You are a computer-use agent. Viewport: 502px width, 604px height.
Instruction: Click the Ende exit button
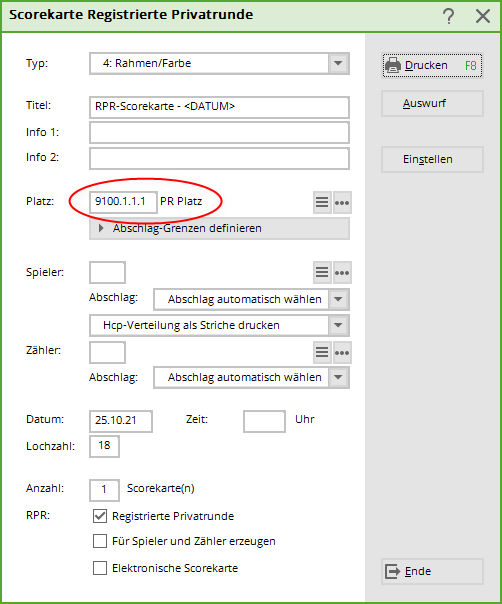click(432, 571)
